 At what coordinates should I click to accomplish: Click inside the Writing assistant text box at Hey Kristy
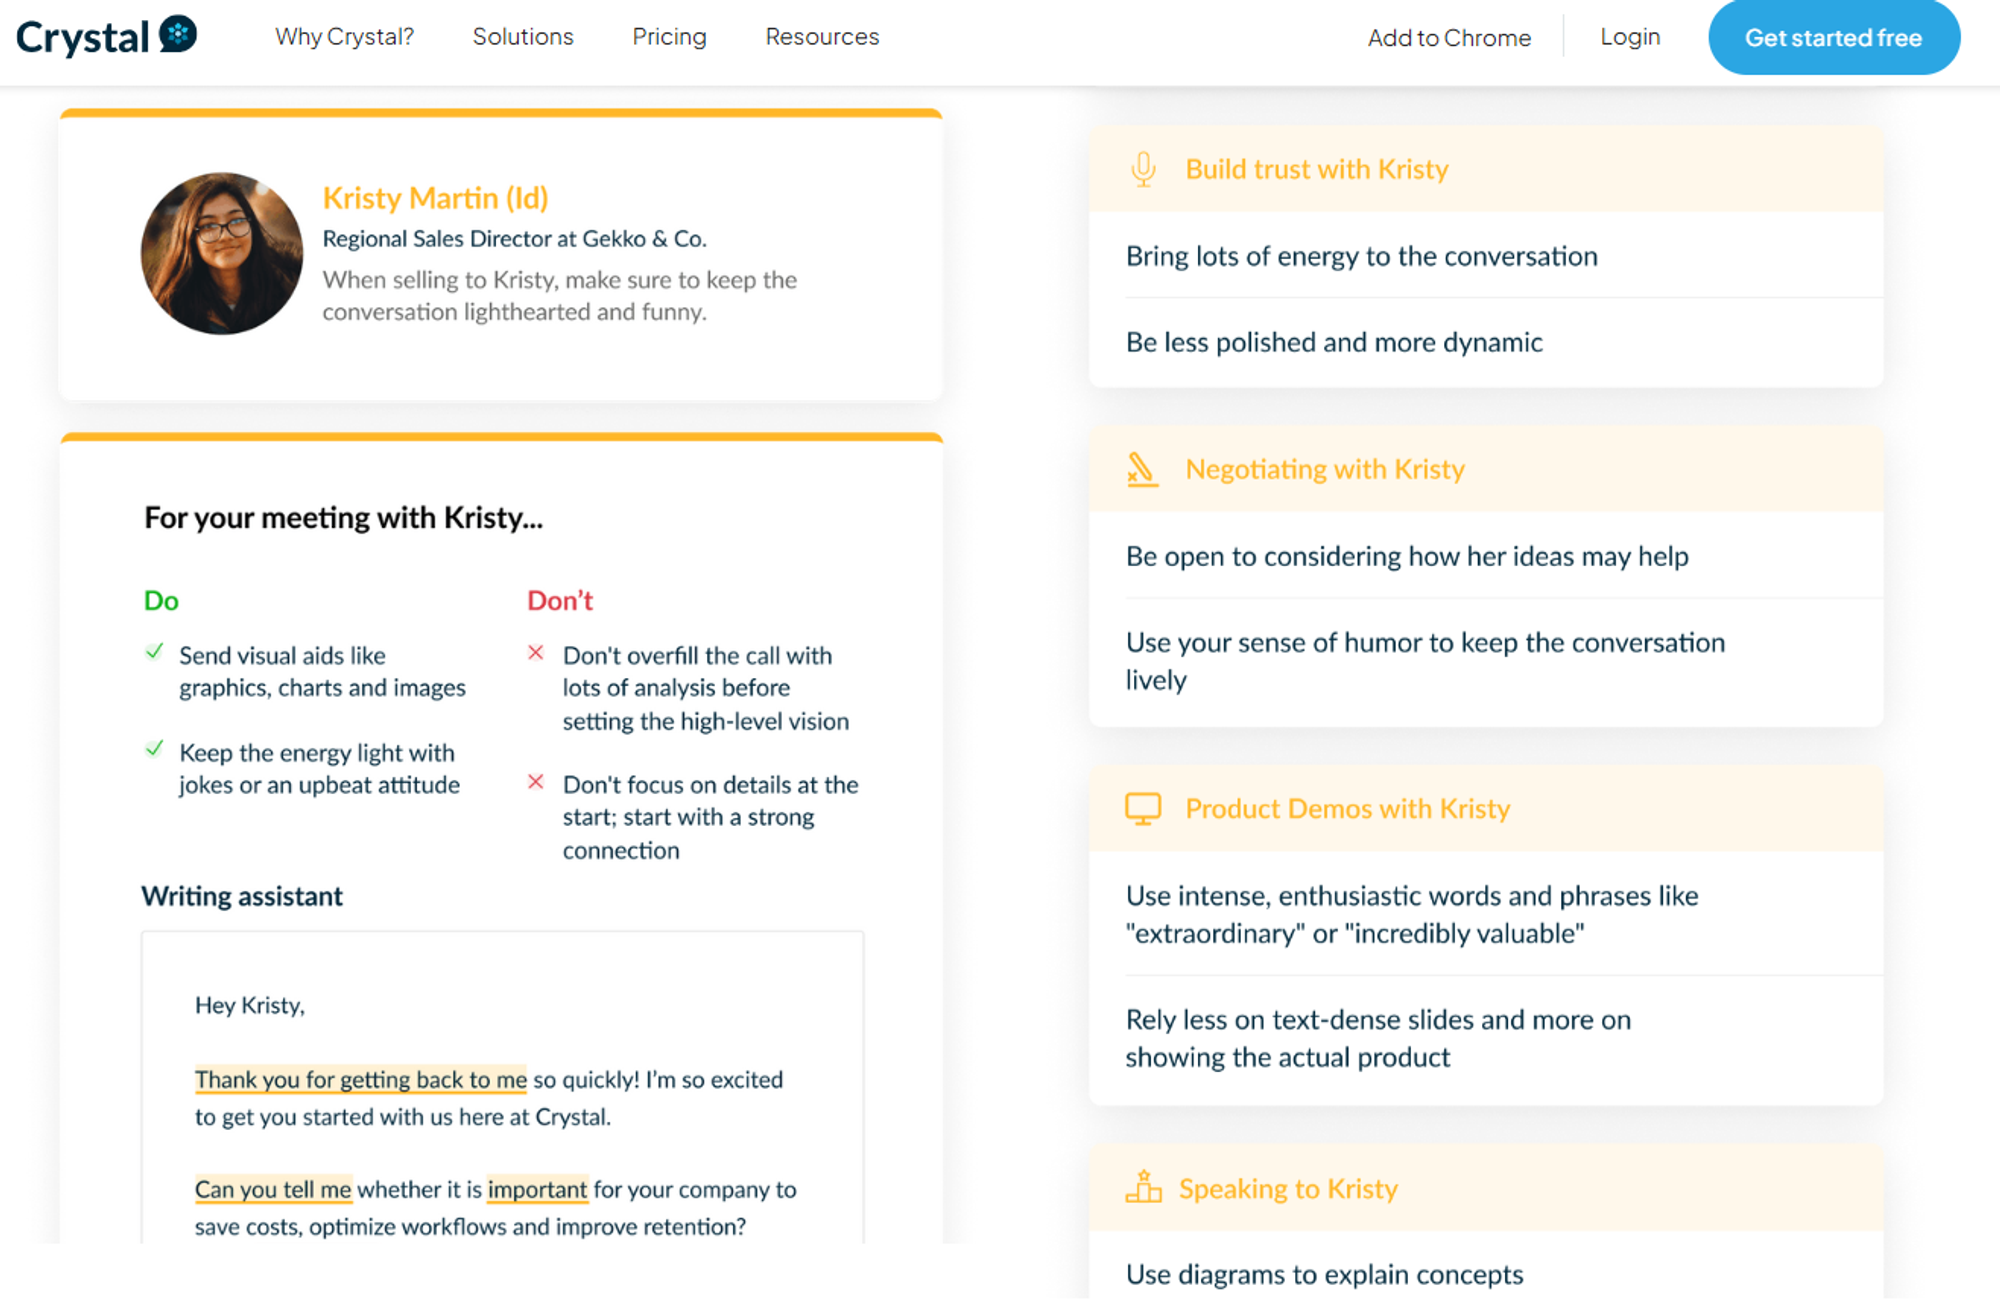click(250, 1005)
